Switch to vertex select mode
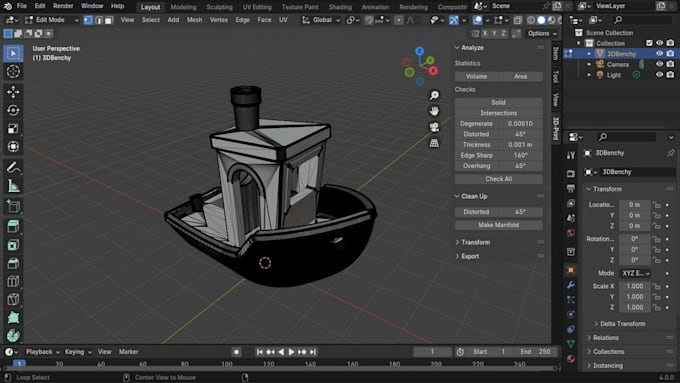Screen dimensions: 680x383 88,20
